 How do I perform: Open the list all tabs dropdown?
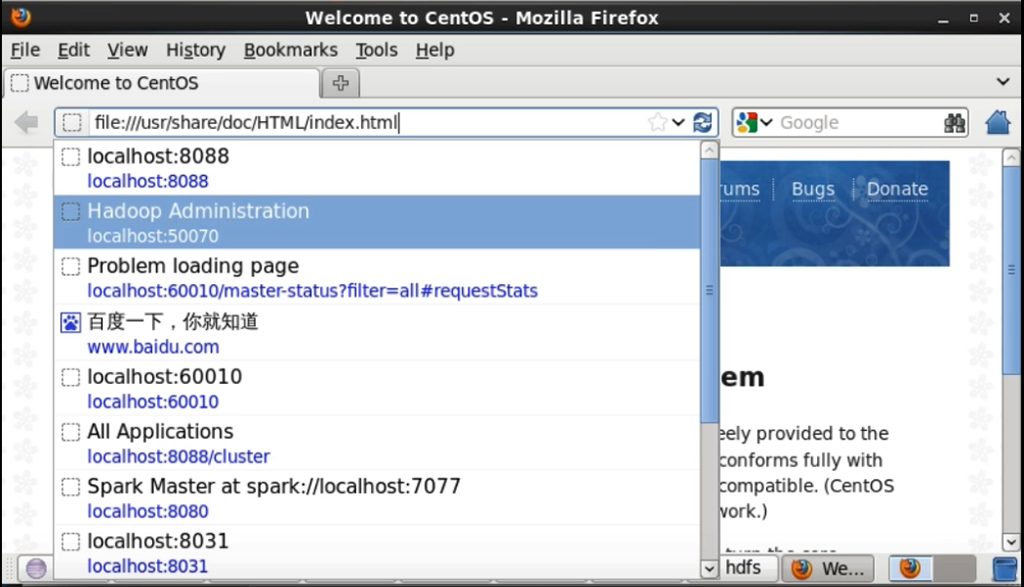[x=1003, y=82]
